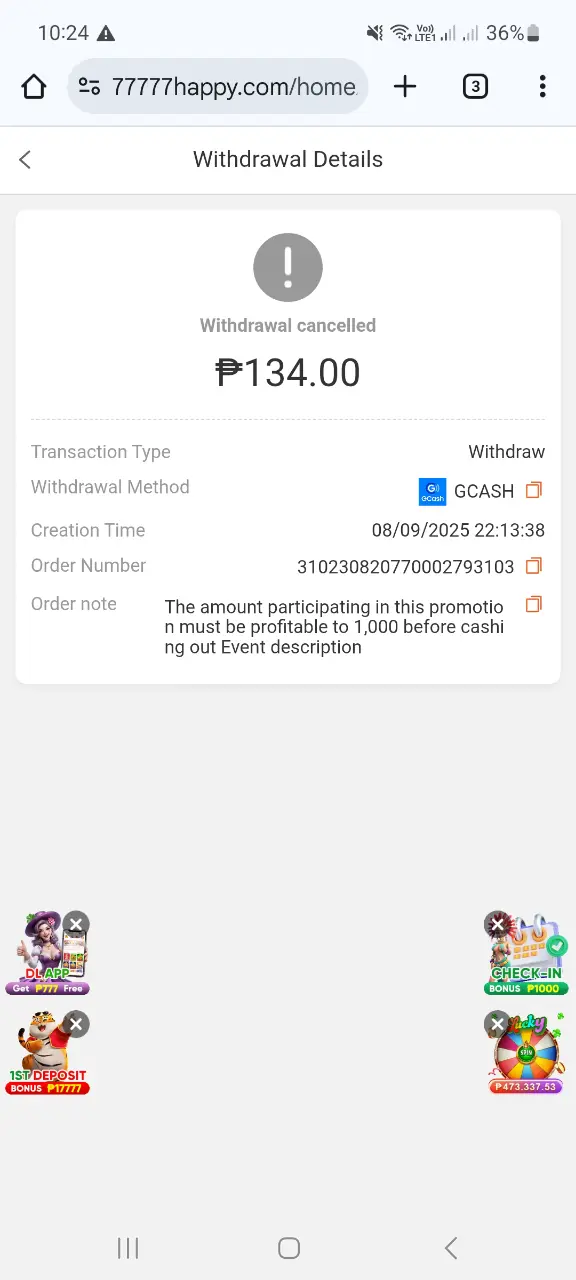Close the 1st Deposit bonus banner
The width and height of the screenshot is (576, 1280).
point(76,1023)
